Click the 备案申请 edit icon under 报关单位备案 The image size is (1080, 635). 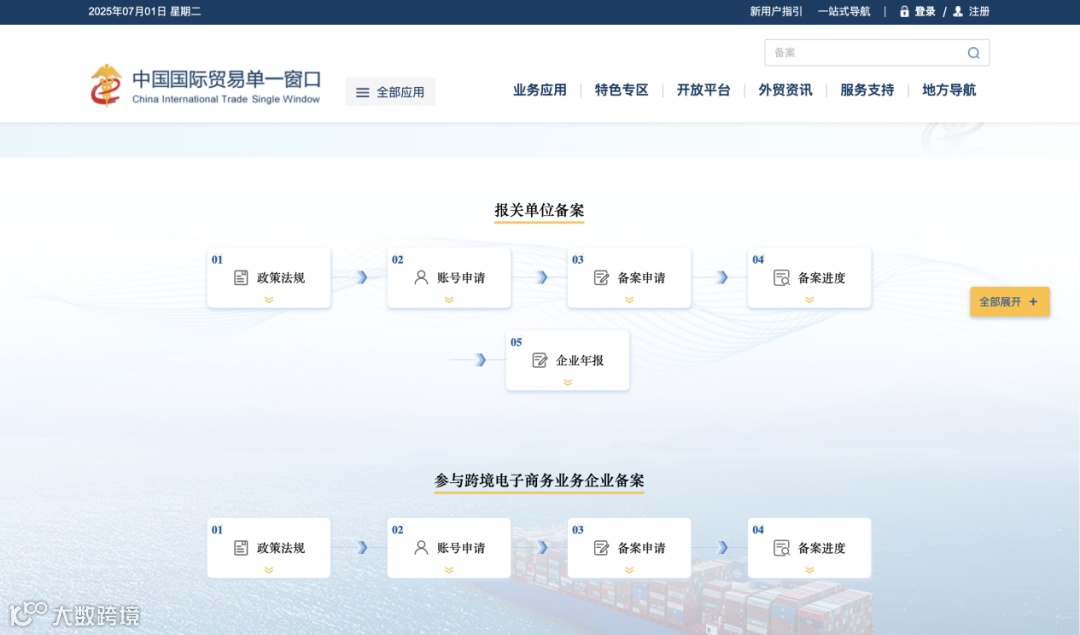pyautogui.click(x=601, y=278)
